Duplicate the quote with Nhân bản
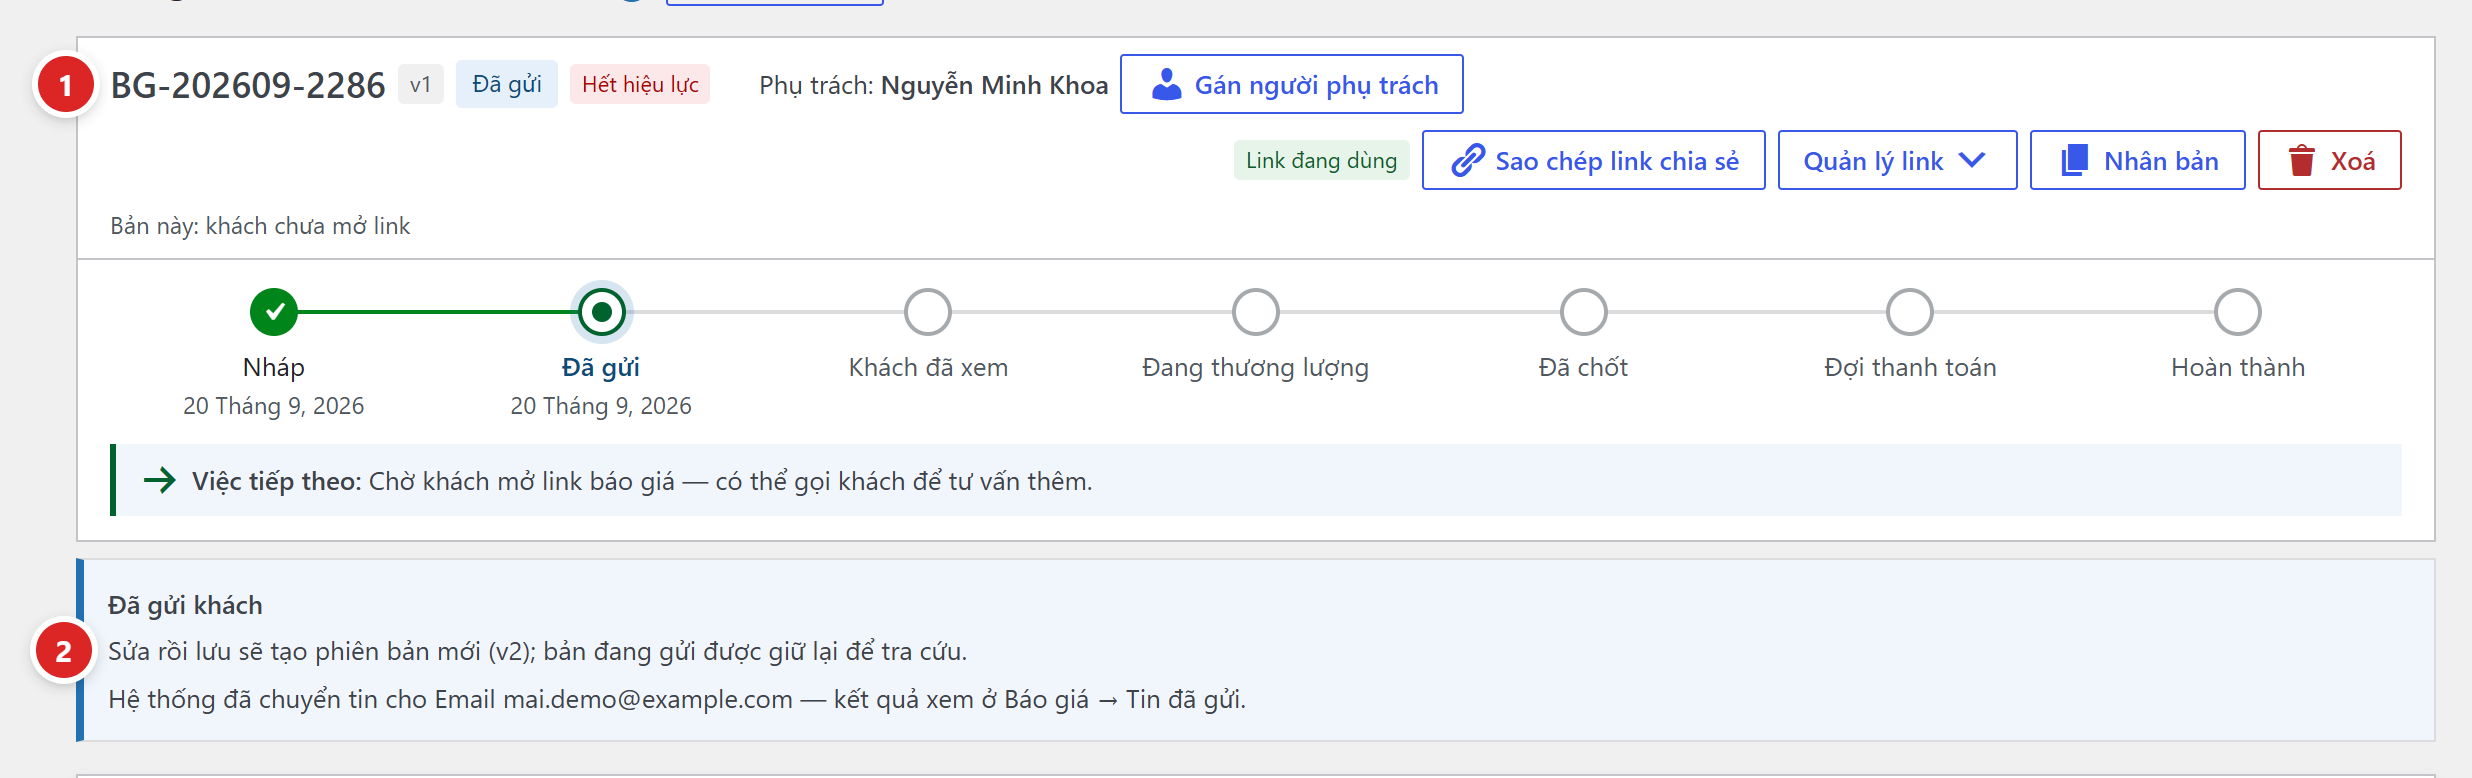The height and width of the screenshot is (778, 2472). pos(2138,160)
